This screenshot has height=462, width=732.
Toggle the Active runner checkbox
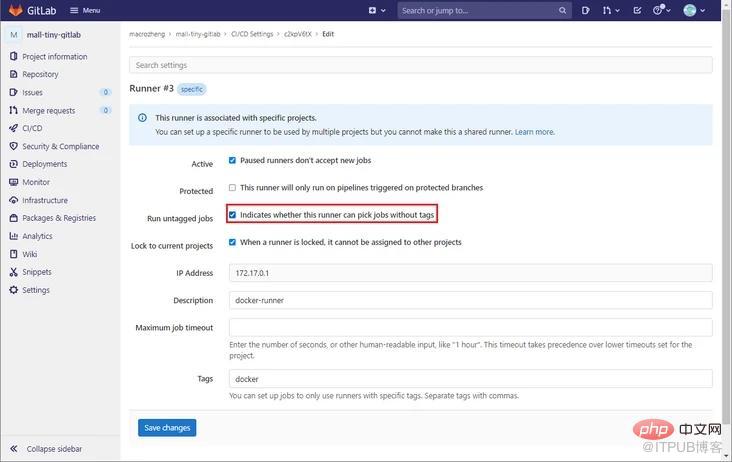232,160
